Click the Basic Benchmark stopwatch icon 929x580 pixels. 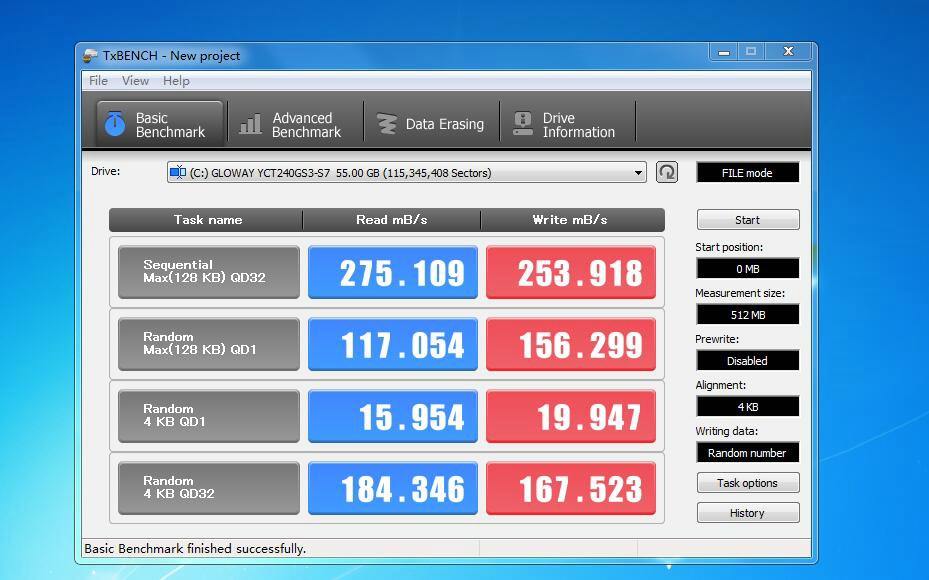(x=115, y=124)
